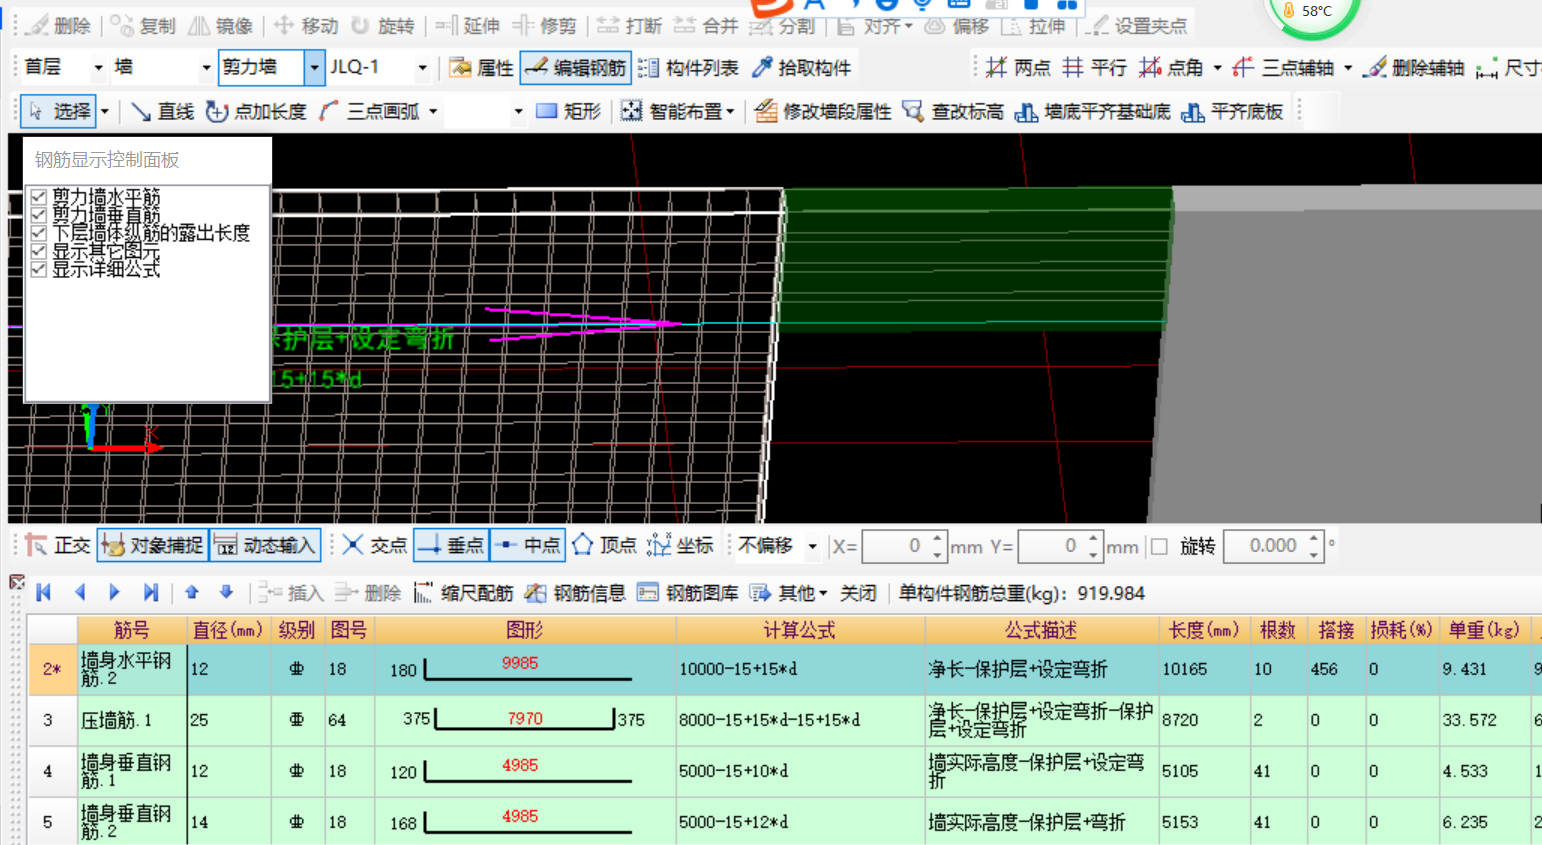Select the 点加长度 point plus length tool

coord(256,111)
